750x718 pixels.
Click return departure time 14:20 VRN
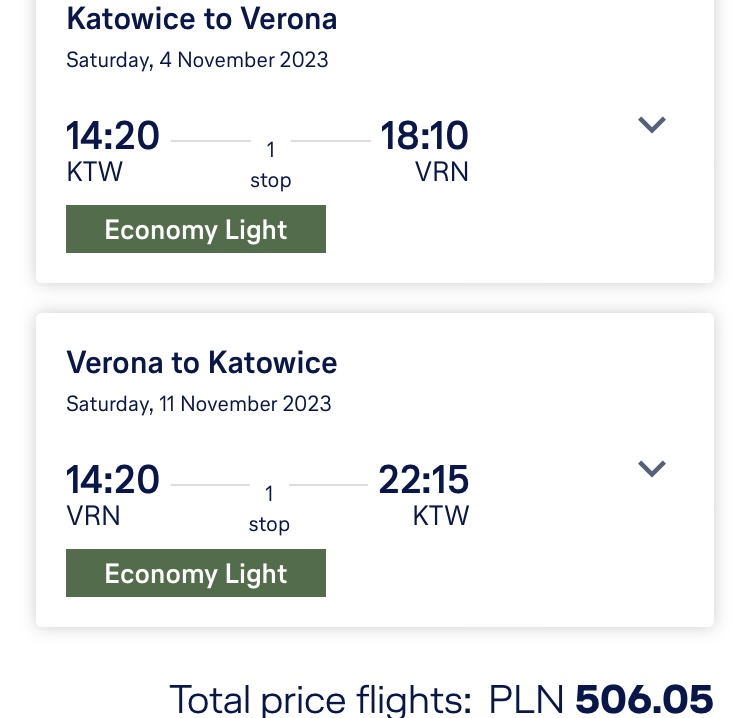click(112, 480)
